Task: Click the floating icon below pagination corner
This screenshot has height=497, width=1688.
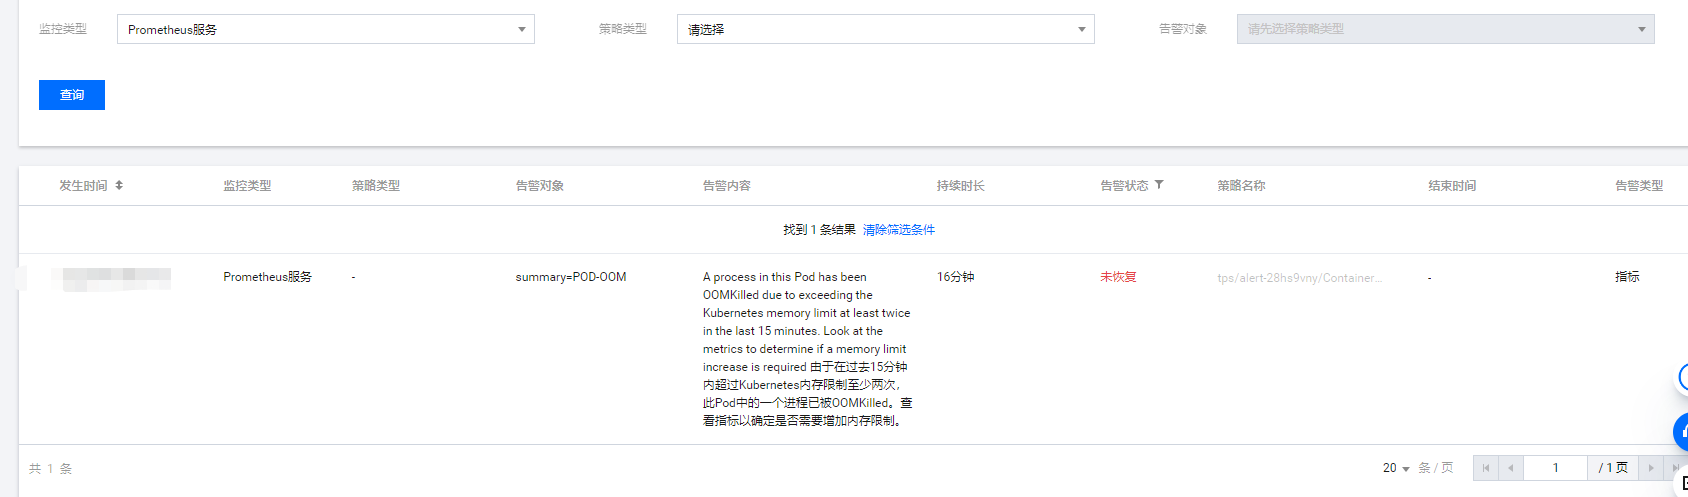Action: click(x=1683, y=483)
